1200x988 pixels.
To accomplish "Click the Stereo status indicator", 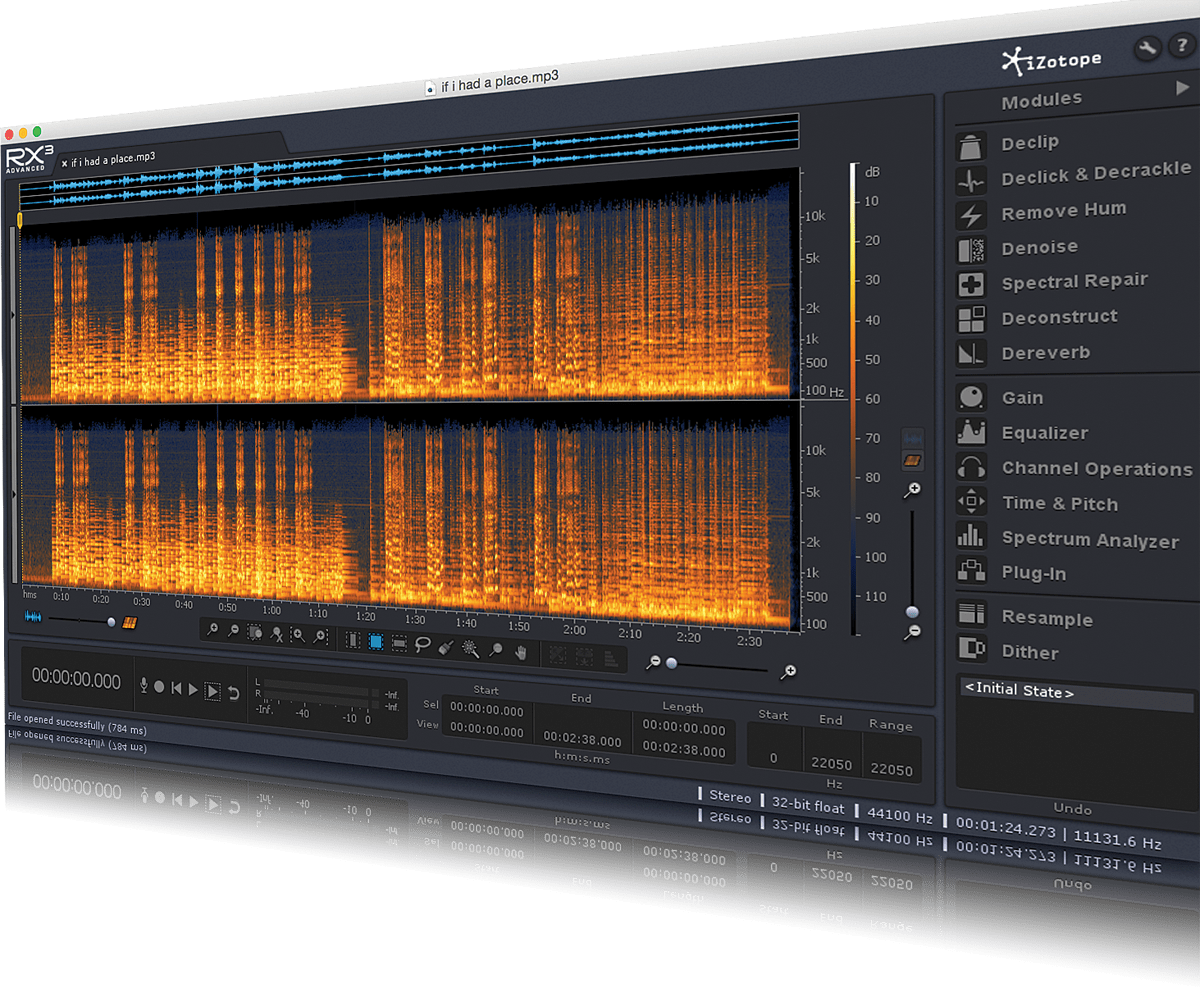I will [729, 798].
